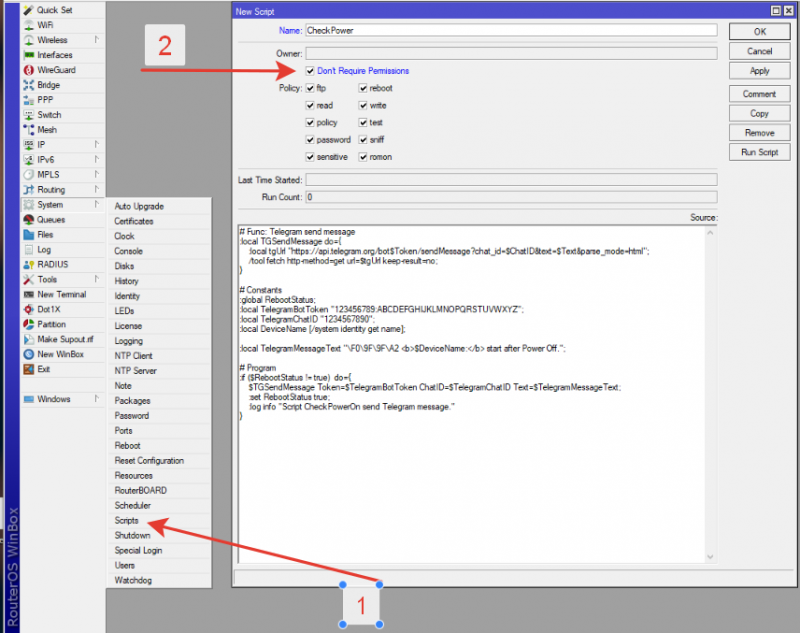Toggle Don't Require Permissions checkbox
800x633 pixels.
click(x=310, y=71)
